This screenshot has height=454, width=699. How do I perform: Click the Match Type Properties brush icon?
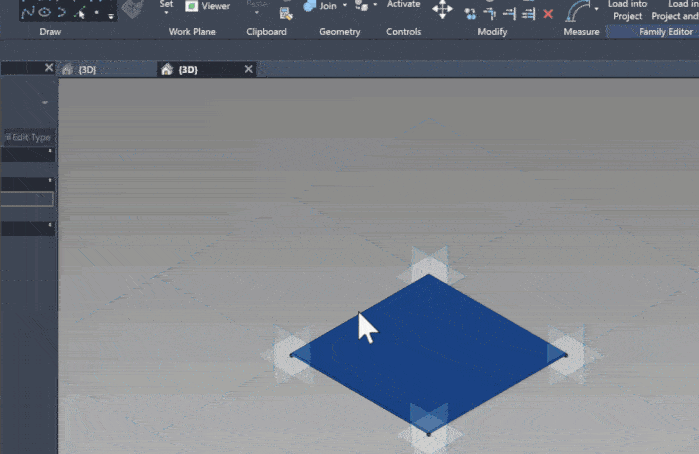point(286,14)
